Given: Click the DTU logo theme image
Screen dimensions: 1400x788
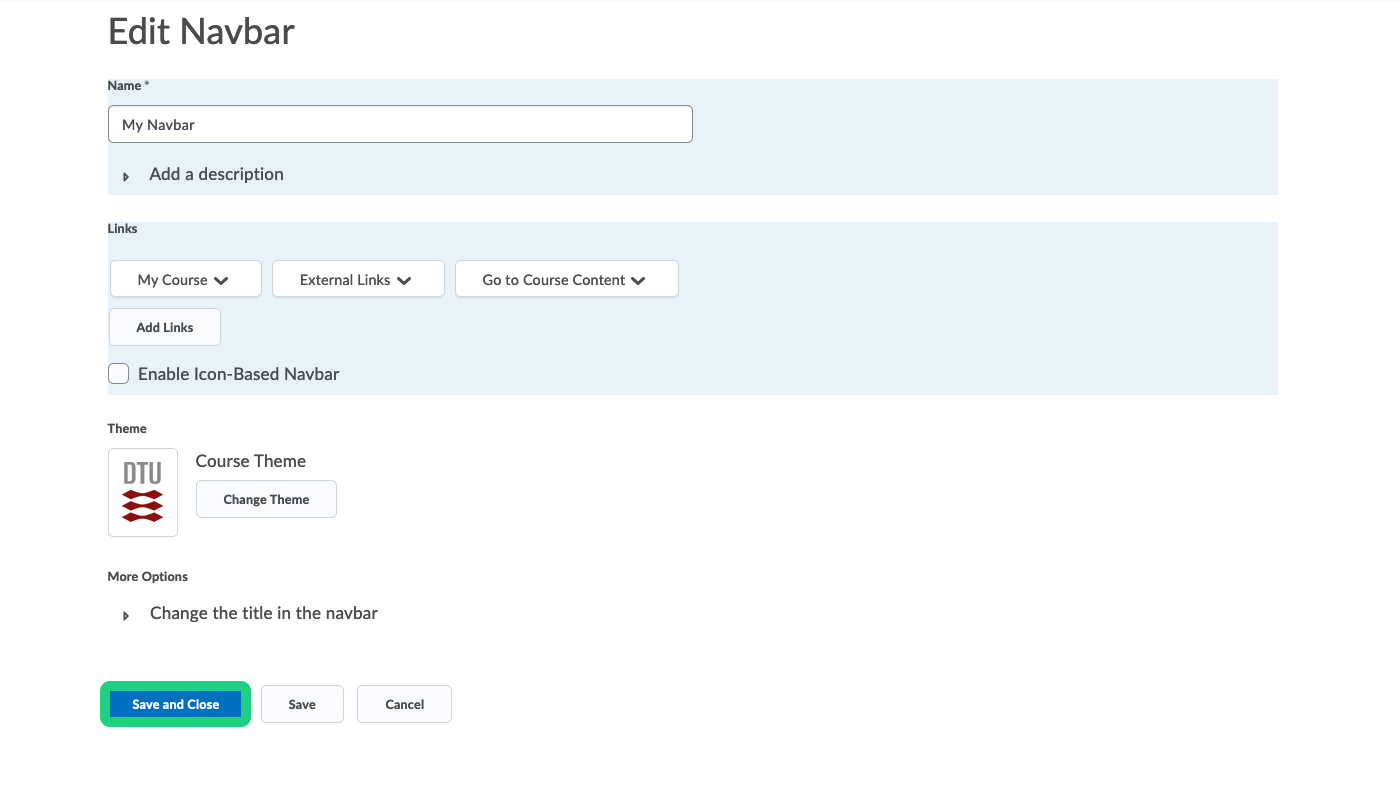Looking at the screenshot, I should pos(143,492).
